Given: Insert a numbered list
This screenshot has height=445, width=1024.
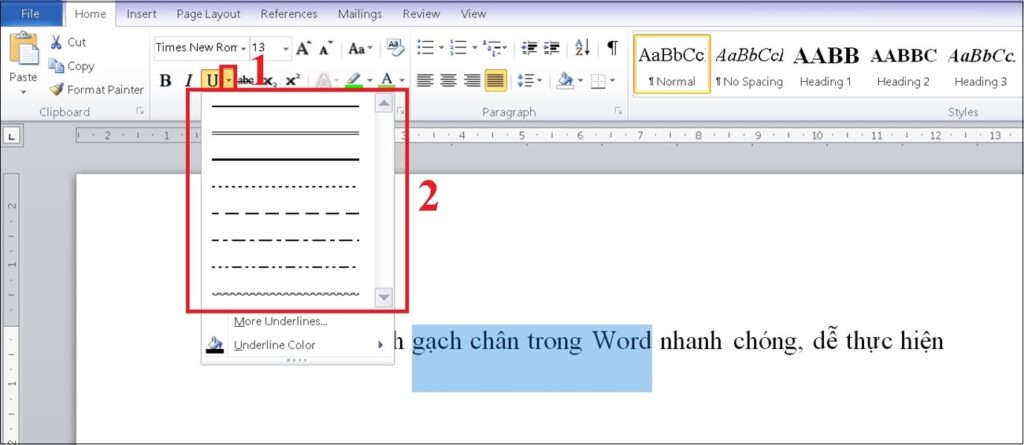Looking at the screenshot, I should click(458, 48).
